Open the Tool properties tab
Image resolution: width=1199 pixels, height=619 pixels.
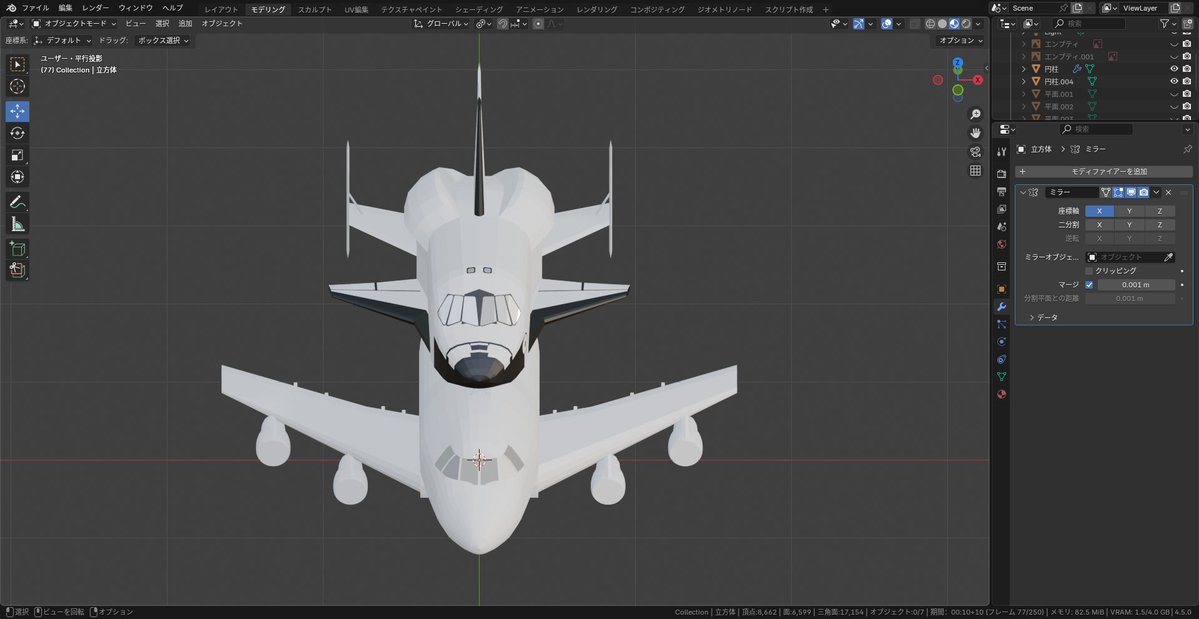click(1002, 152)
